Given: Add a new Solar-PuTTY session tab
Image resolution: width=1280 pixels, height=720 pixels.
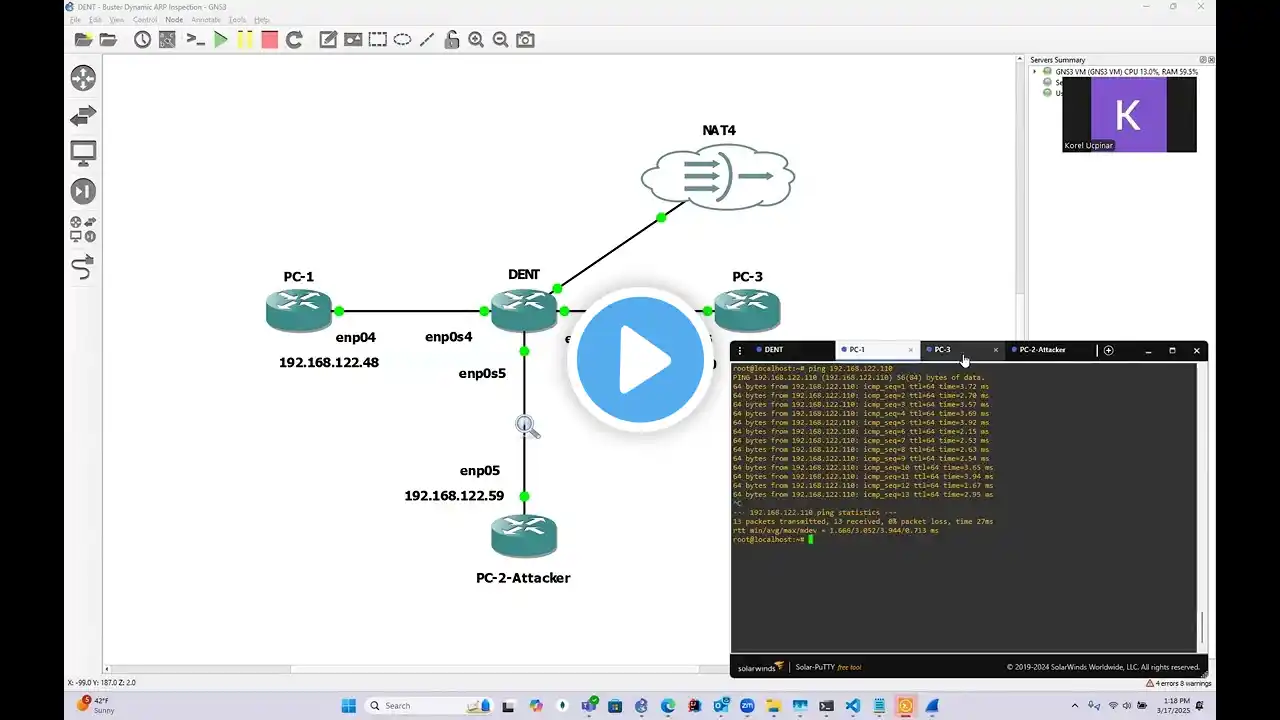Looking at the screenshot, I should (1108, 351).
